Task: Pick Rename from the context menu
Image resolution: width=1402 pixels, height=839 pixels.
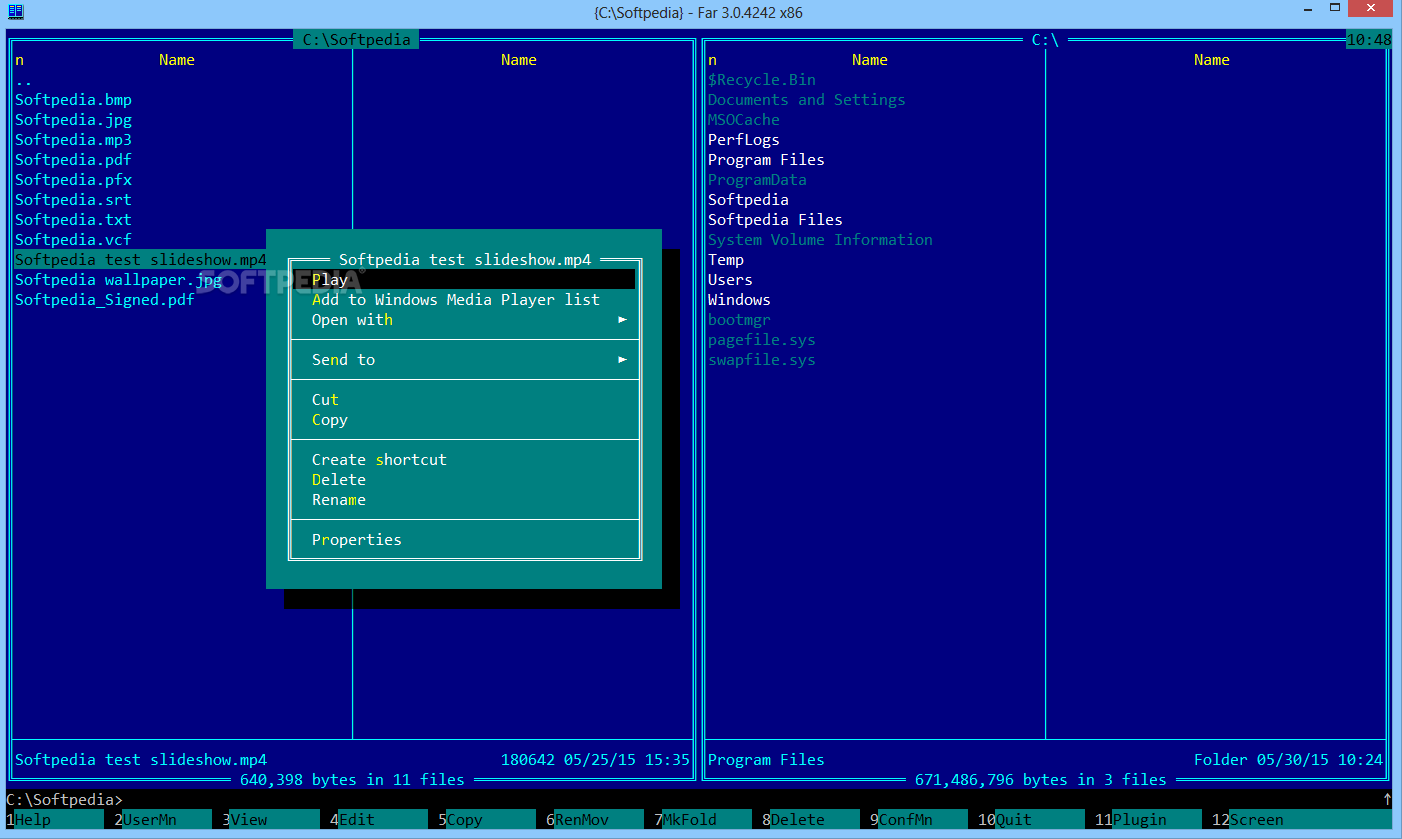Action: [339, 500]
